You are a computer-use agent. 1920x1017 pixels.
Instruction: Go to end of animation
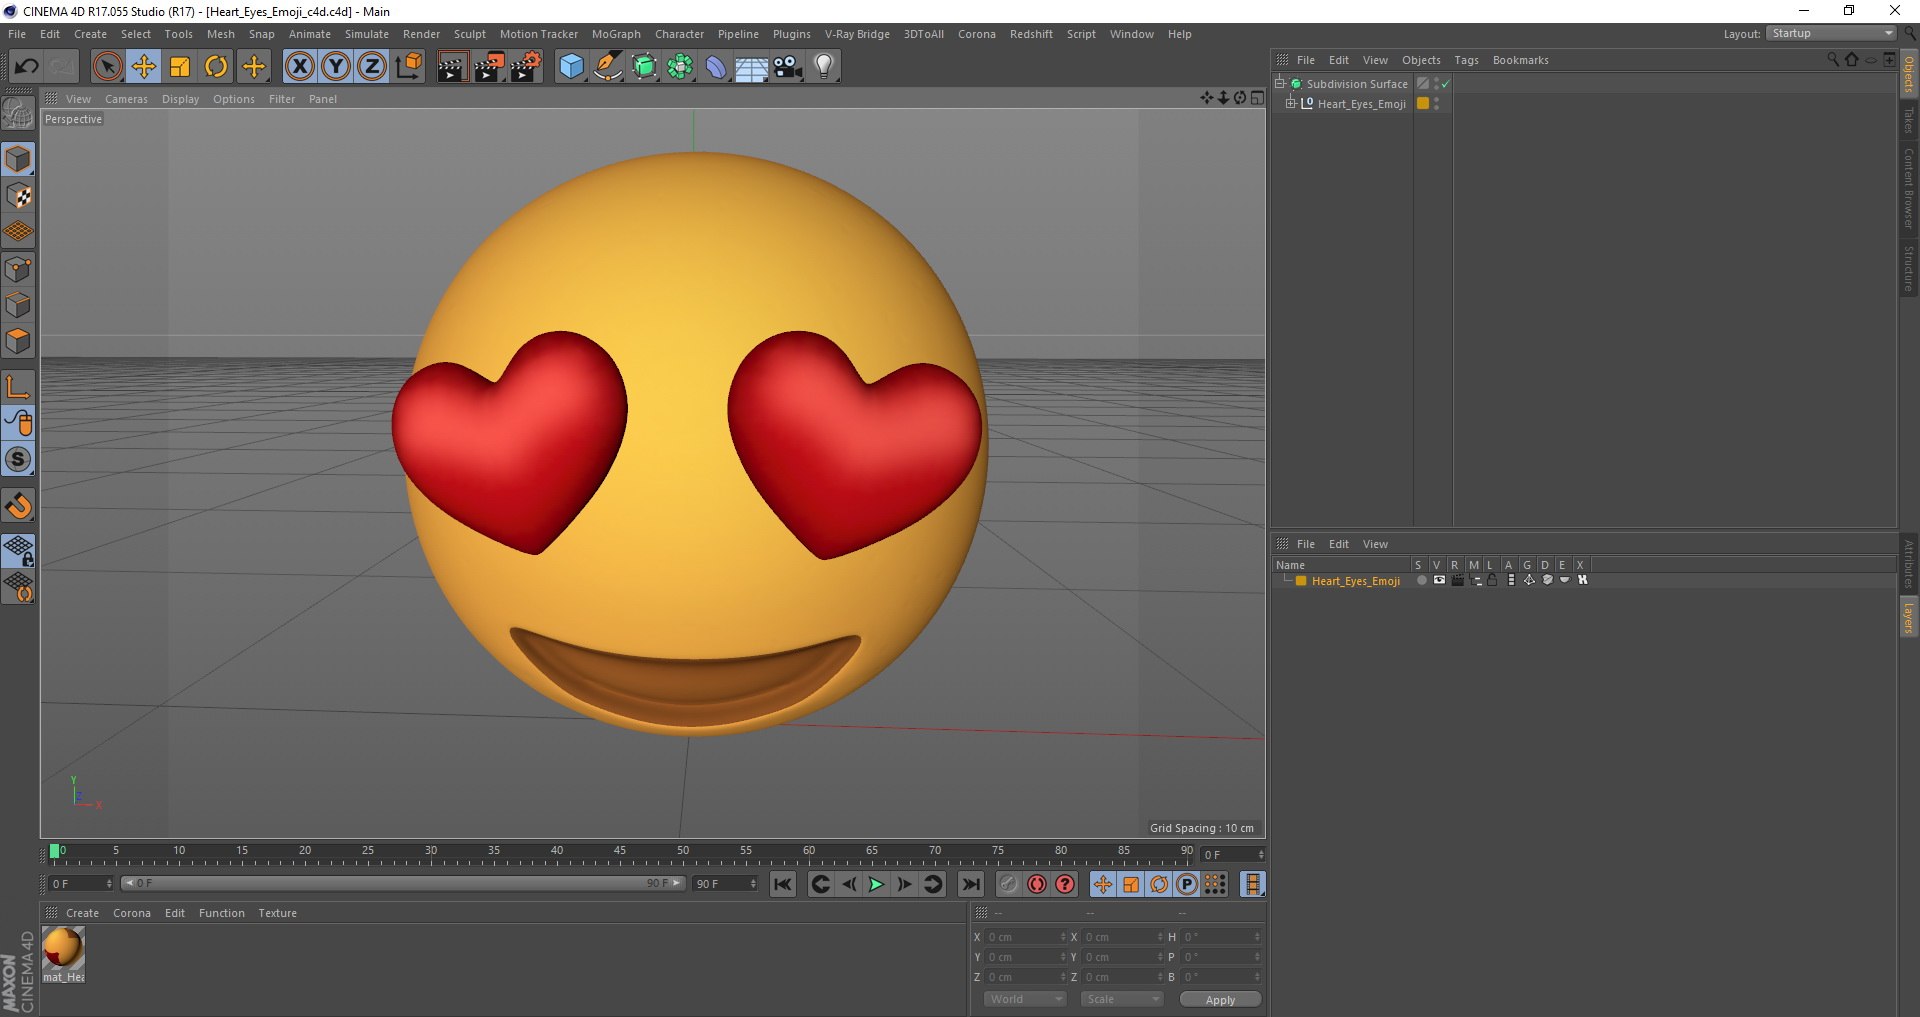click(x=971, y=884)
